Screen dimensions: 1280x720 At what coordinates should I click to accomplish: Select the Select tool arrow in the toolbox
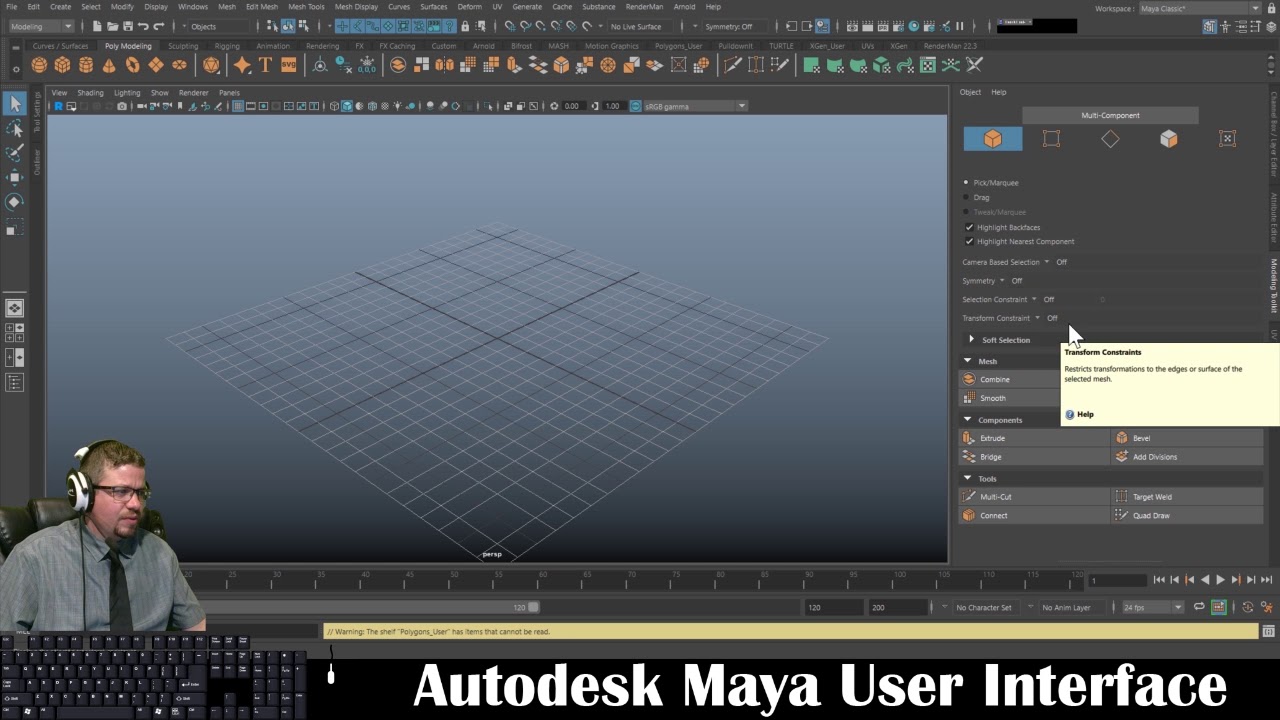(x=15, y=103)
